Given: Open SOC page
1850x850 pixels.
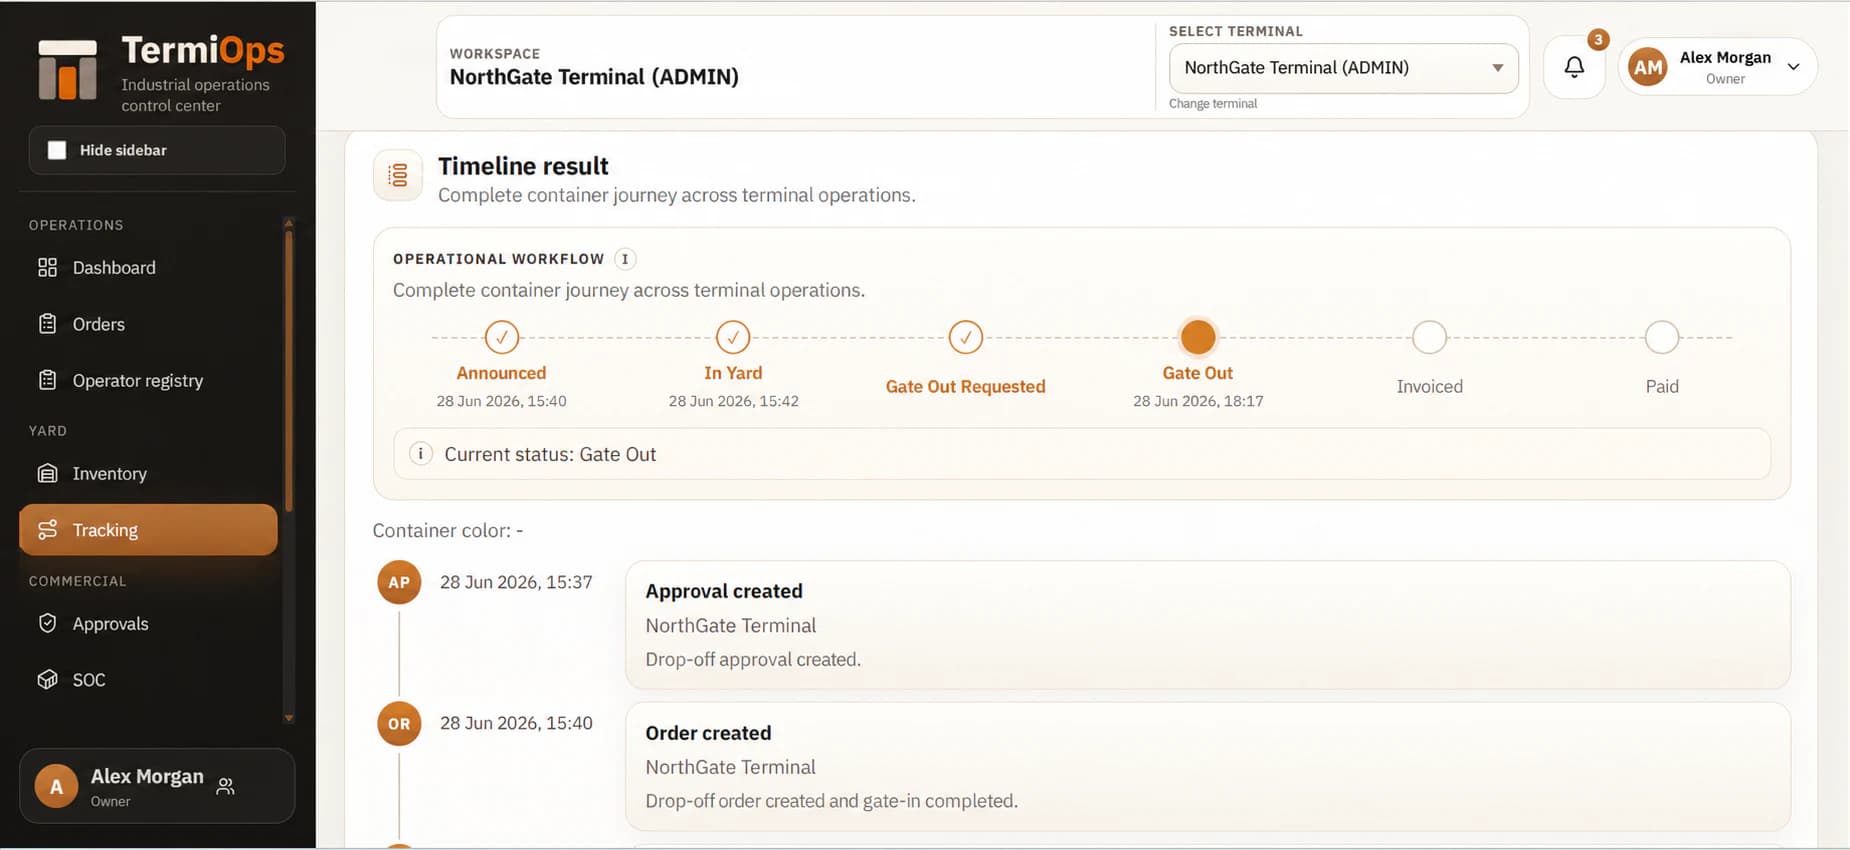Looking at the screenshot, I should click(x=148, y=680).
